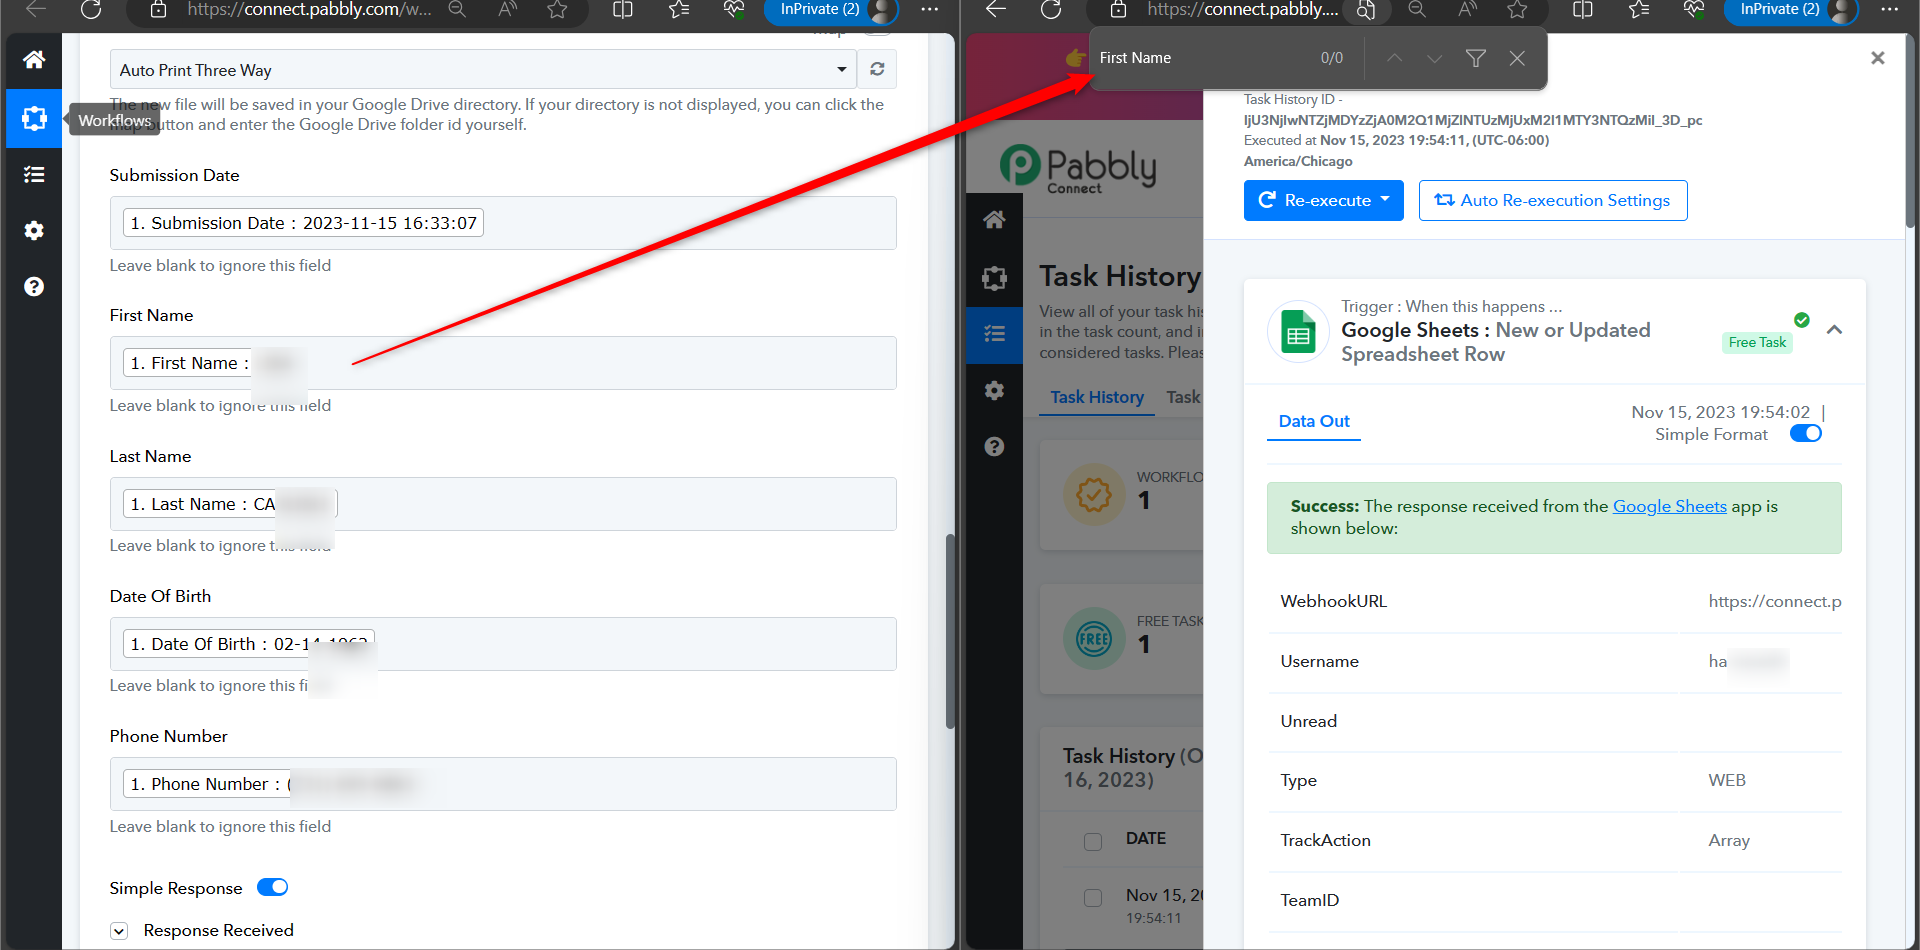Switch to the Data Out tab
This screenshot has height=950, width=1920.
coord(1314,421)
